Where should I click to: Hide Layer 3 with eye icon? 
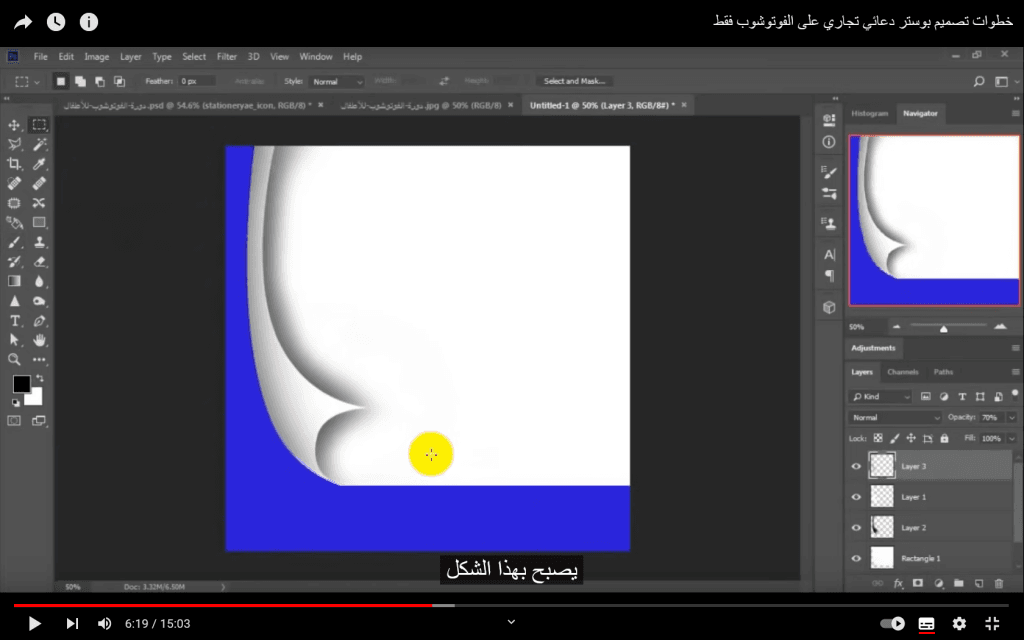tap(856, 466)
